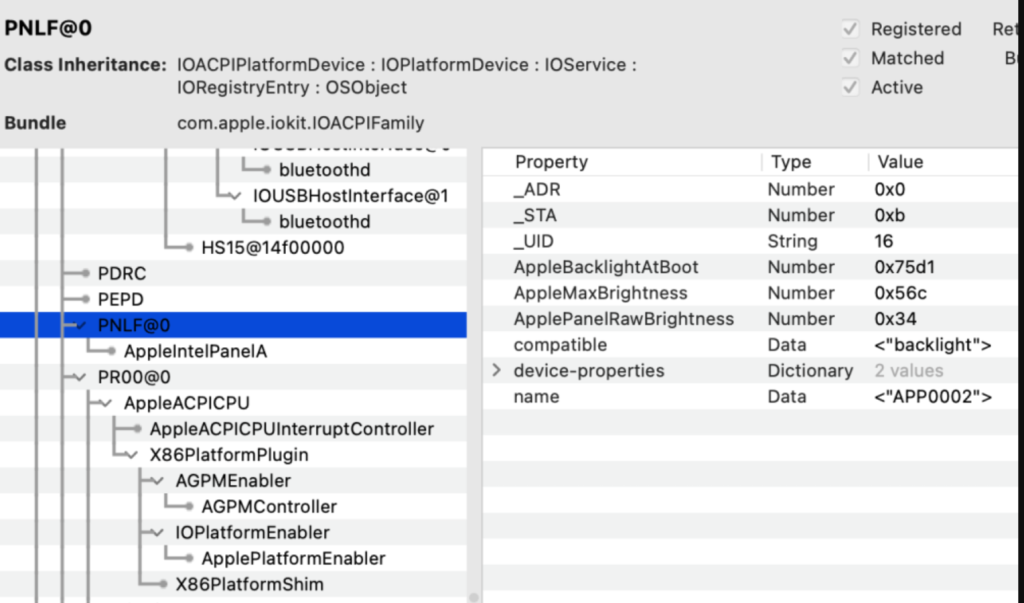Expand the device-properties dictionary row
1024x603 pixels.
[x=496, y=371]
